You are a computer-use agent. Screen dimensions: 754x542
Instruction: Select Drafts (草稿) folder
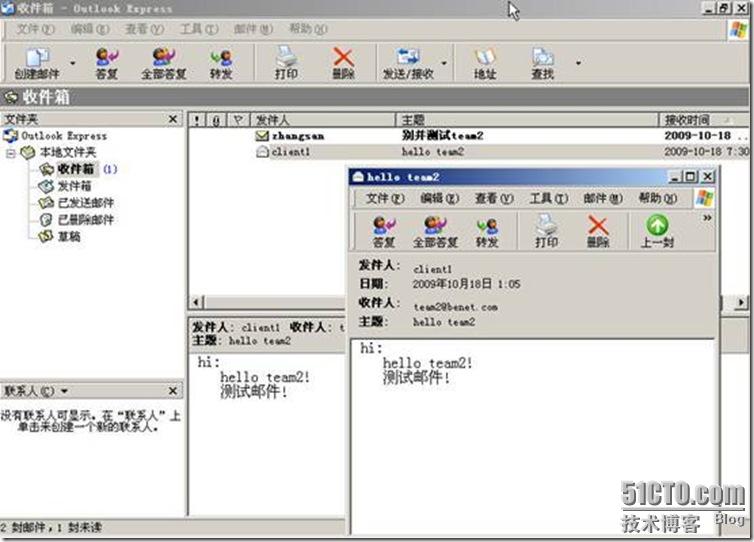point(69,236)
